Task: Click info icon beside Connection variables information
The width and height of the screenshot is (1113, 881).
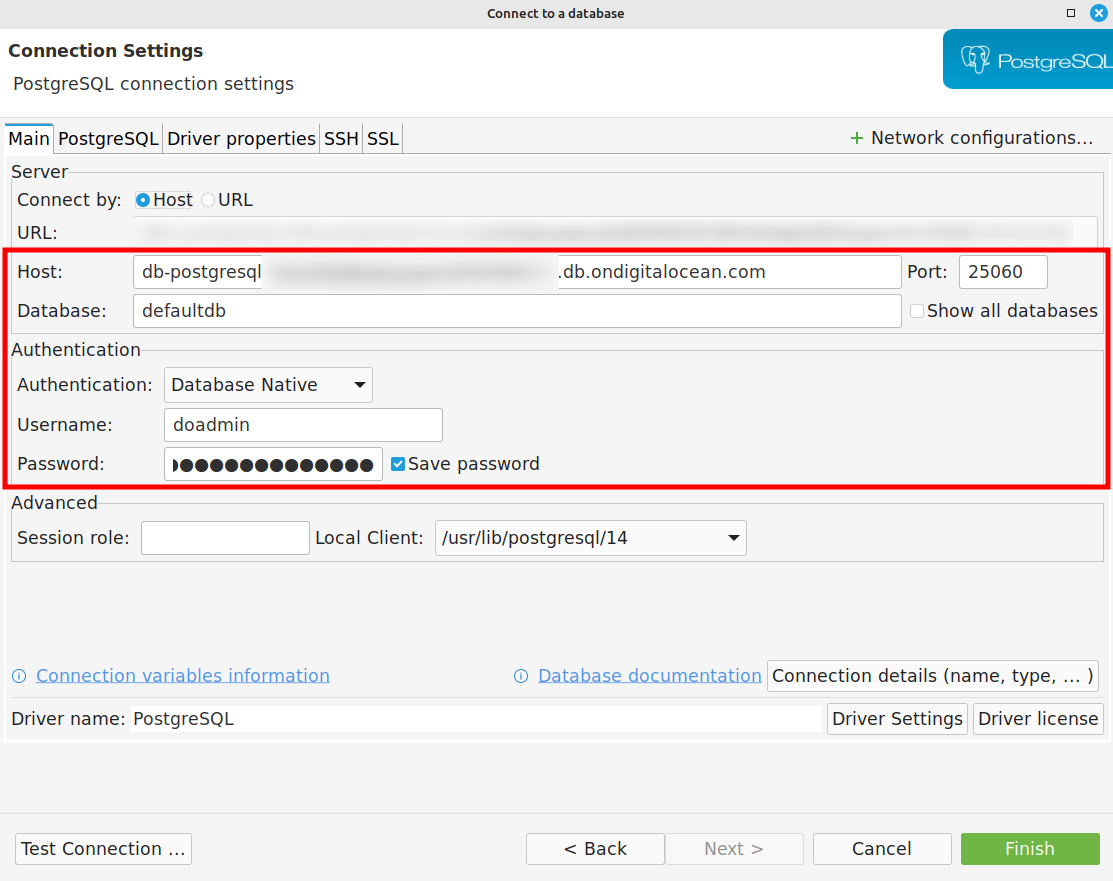Action: [x=19, y=676]
